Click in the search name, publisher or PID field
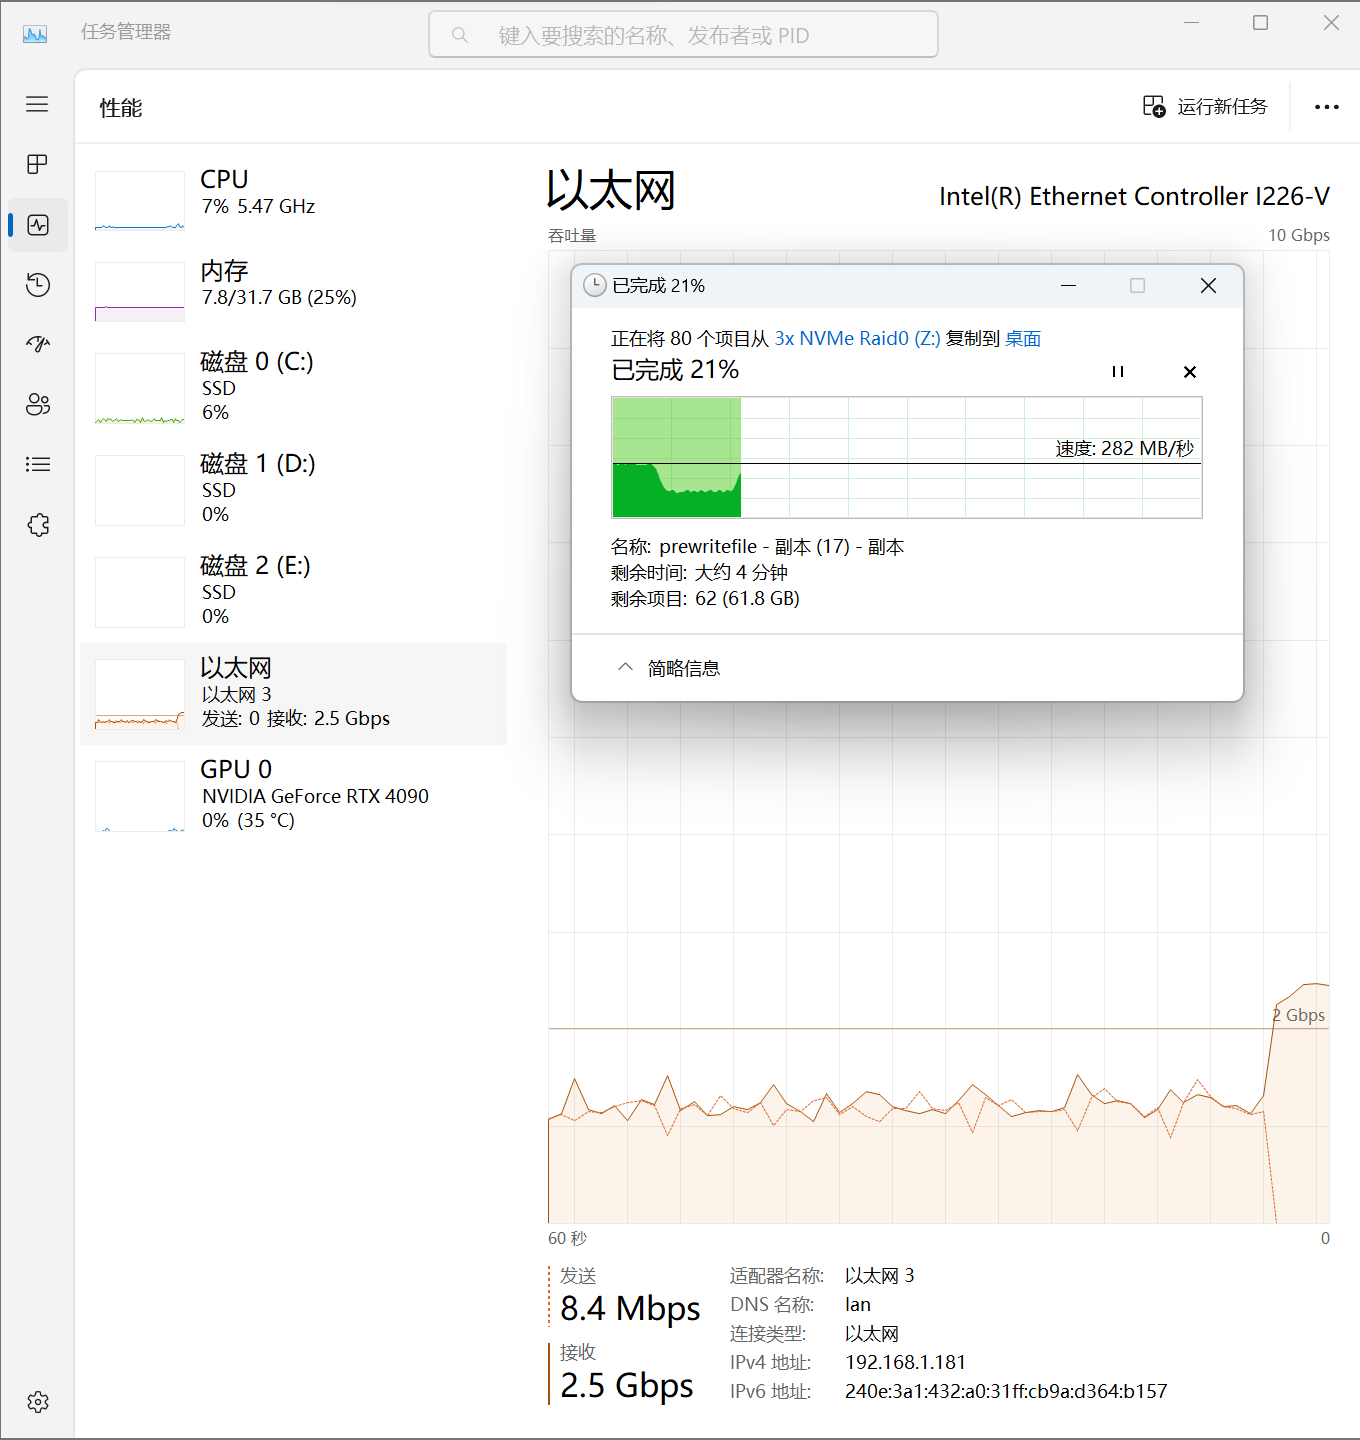This screenshot has width=1360, height=1440. 683,35
